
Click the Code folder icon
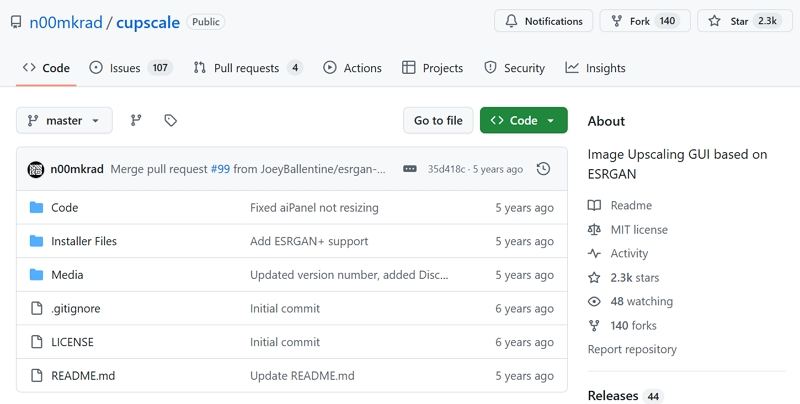36,208
